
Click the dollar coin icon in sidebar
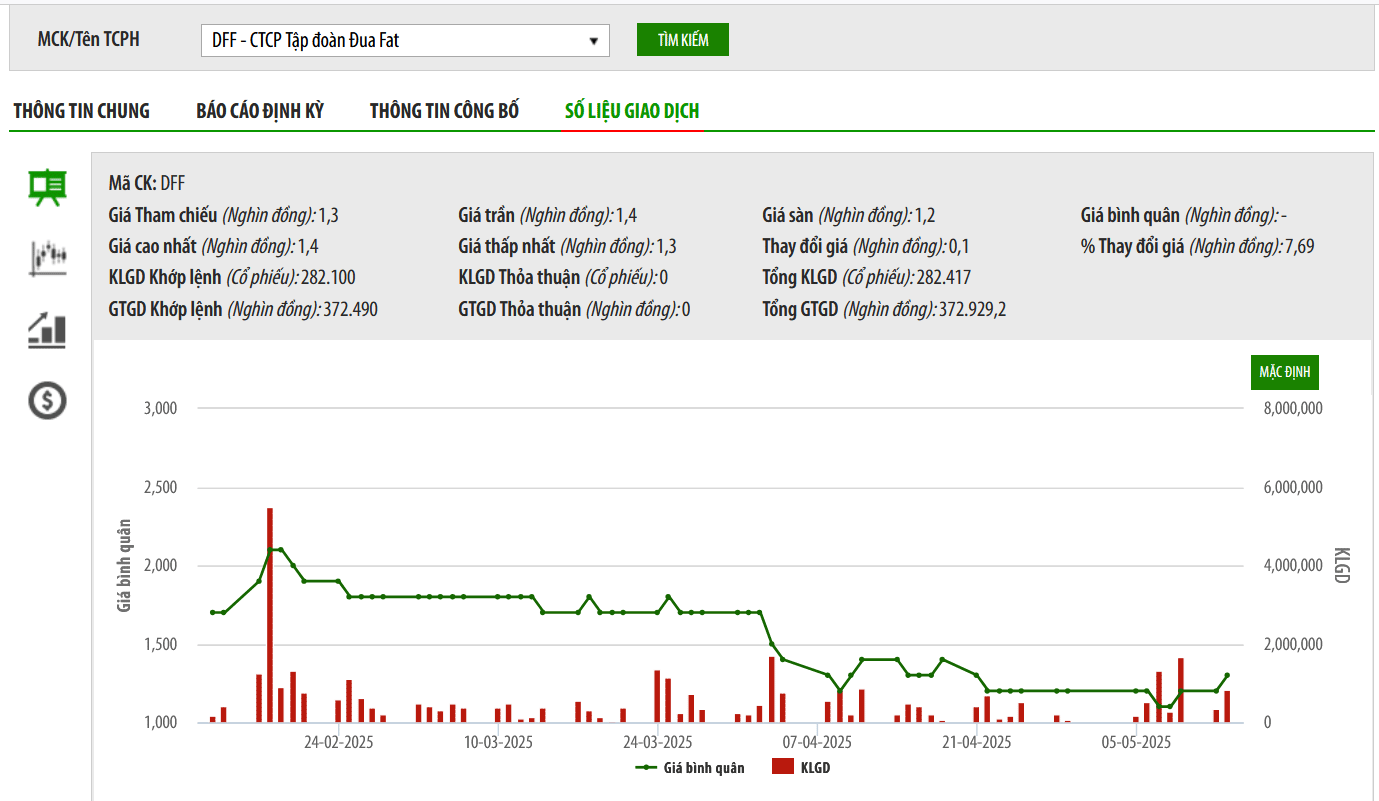47,401
